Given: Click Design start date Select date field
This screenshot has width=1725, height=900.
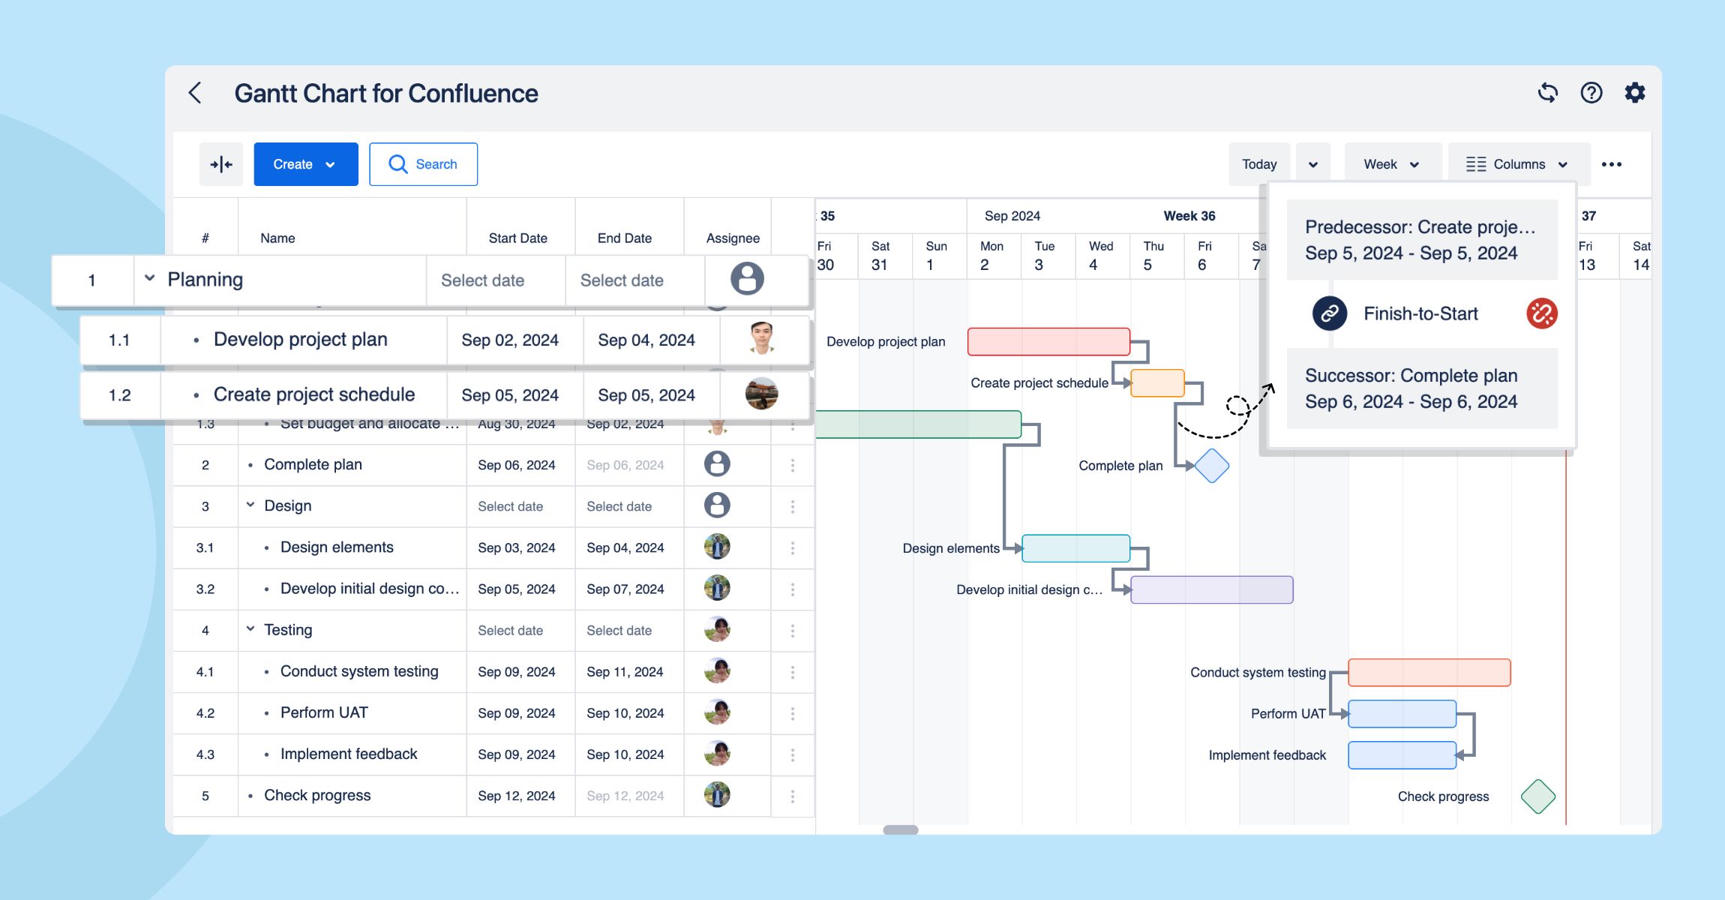Looking at the screenshot, I should pyautogui.click(x=511, y=507).
